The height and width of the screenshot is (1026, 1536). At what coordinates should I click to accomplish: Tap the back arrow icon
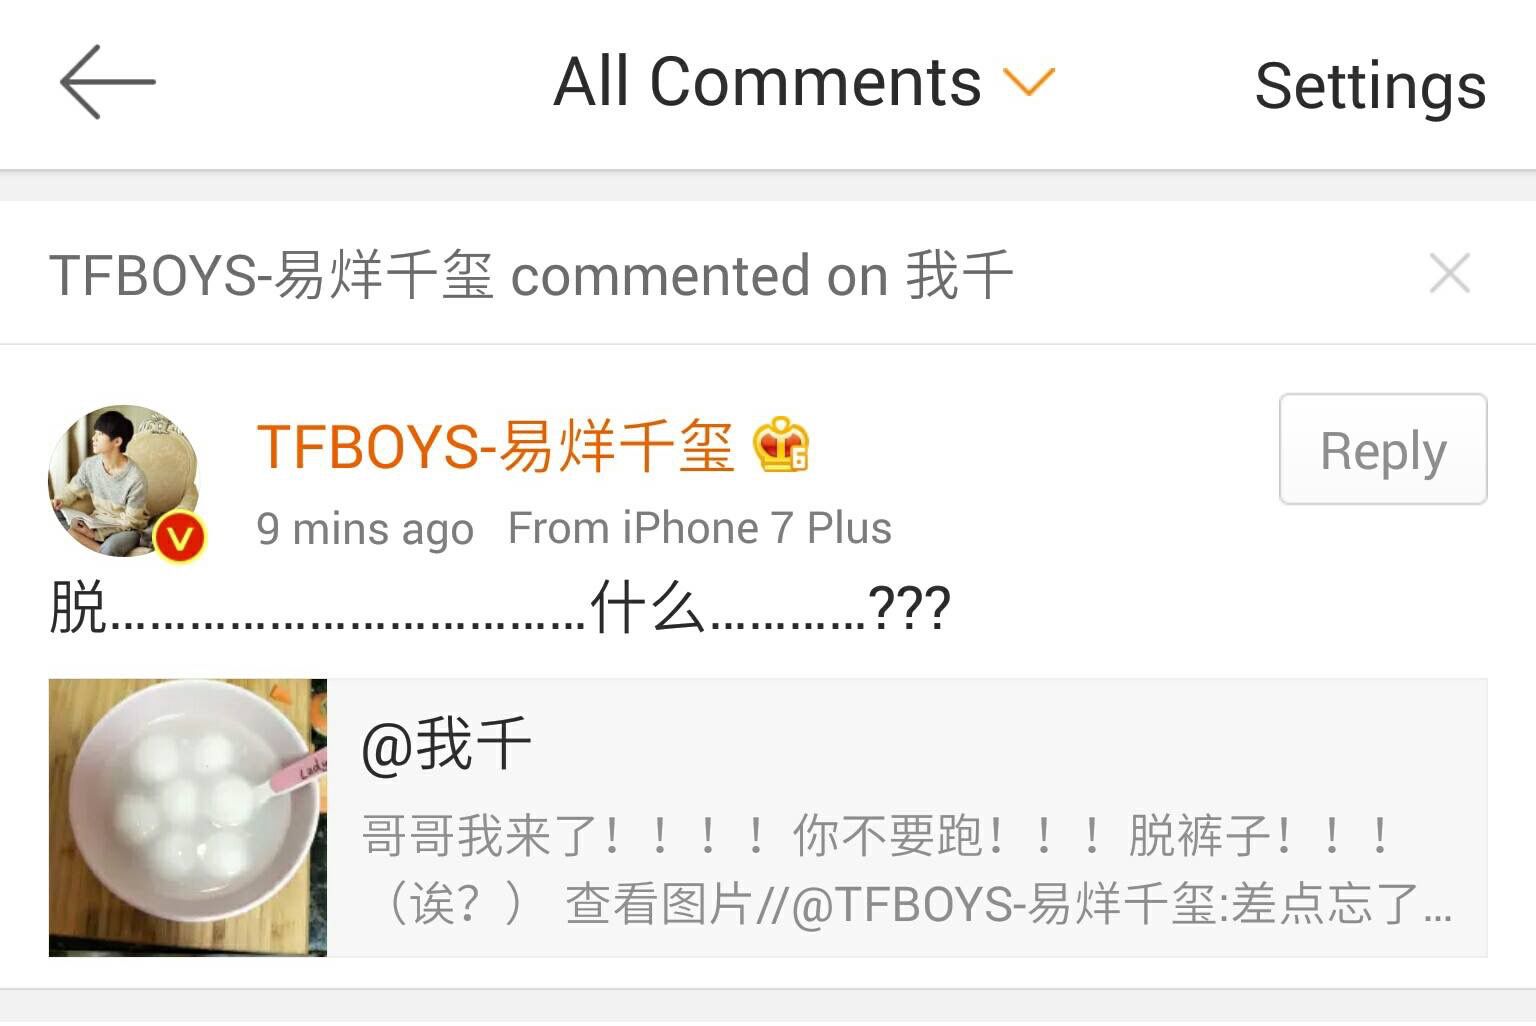107,82
